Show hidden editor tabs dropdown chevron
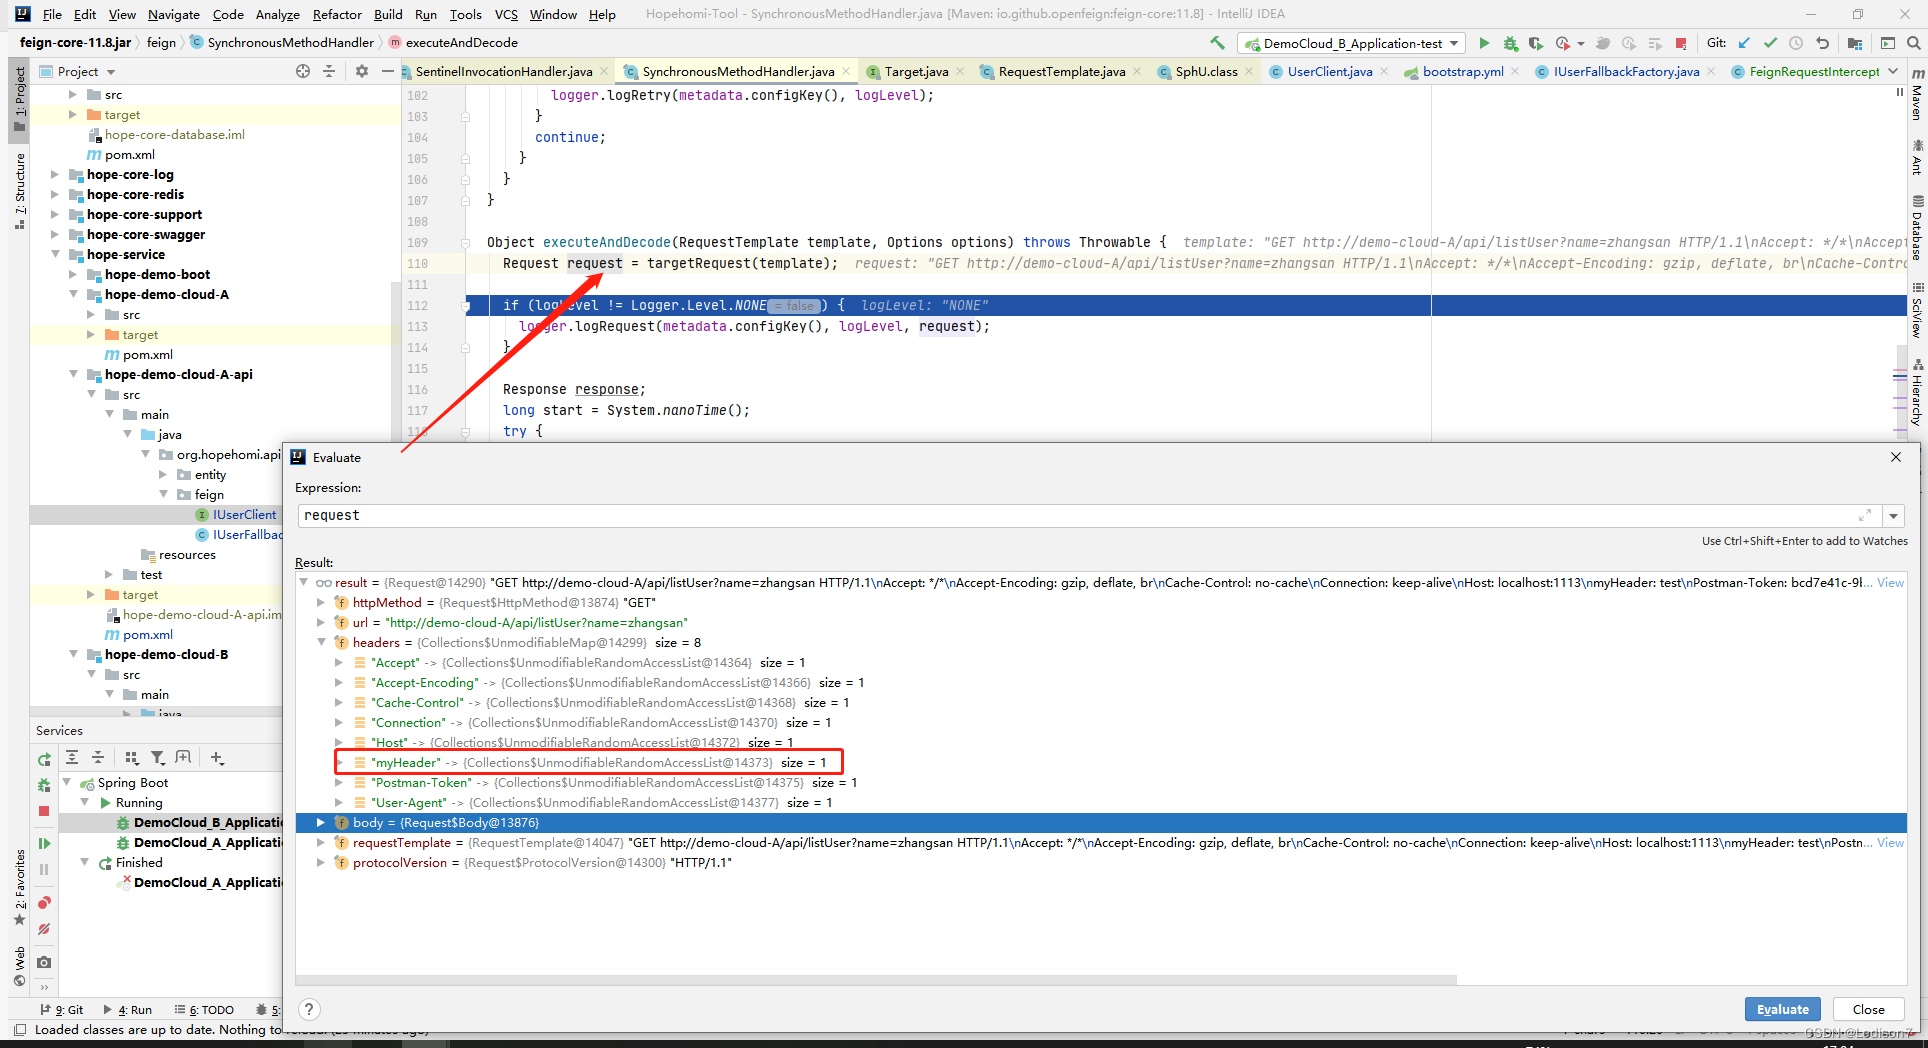Viewport: 1928px width, 1048px height. (x=1892, y=71)
